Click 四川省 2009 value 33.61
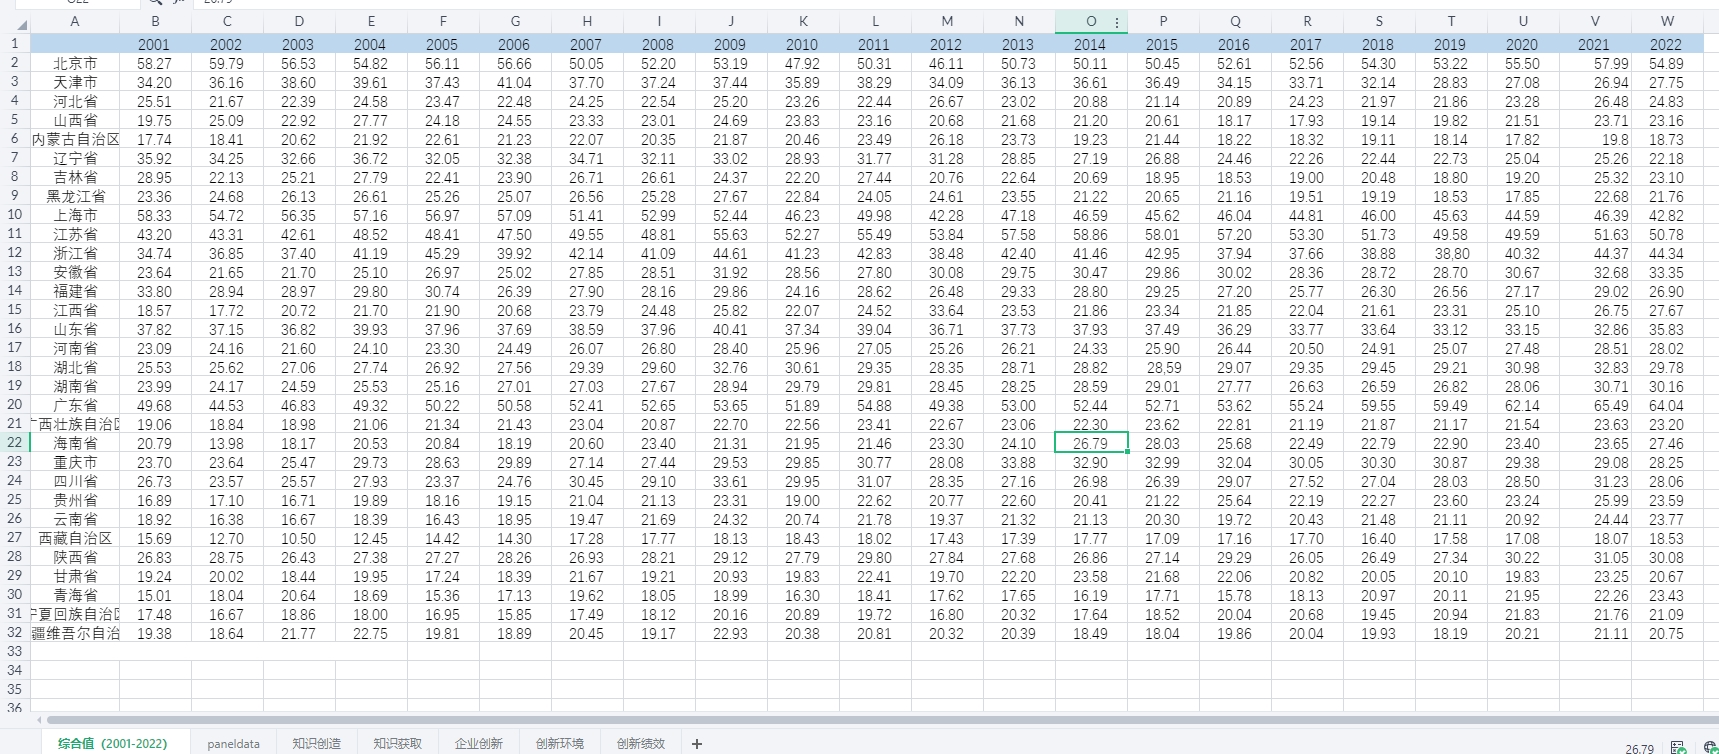The height and width of the screenshot is (754, 1719). pos(731,481)
